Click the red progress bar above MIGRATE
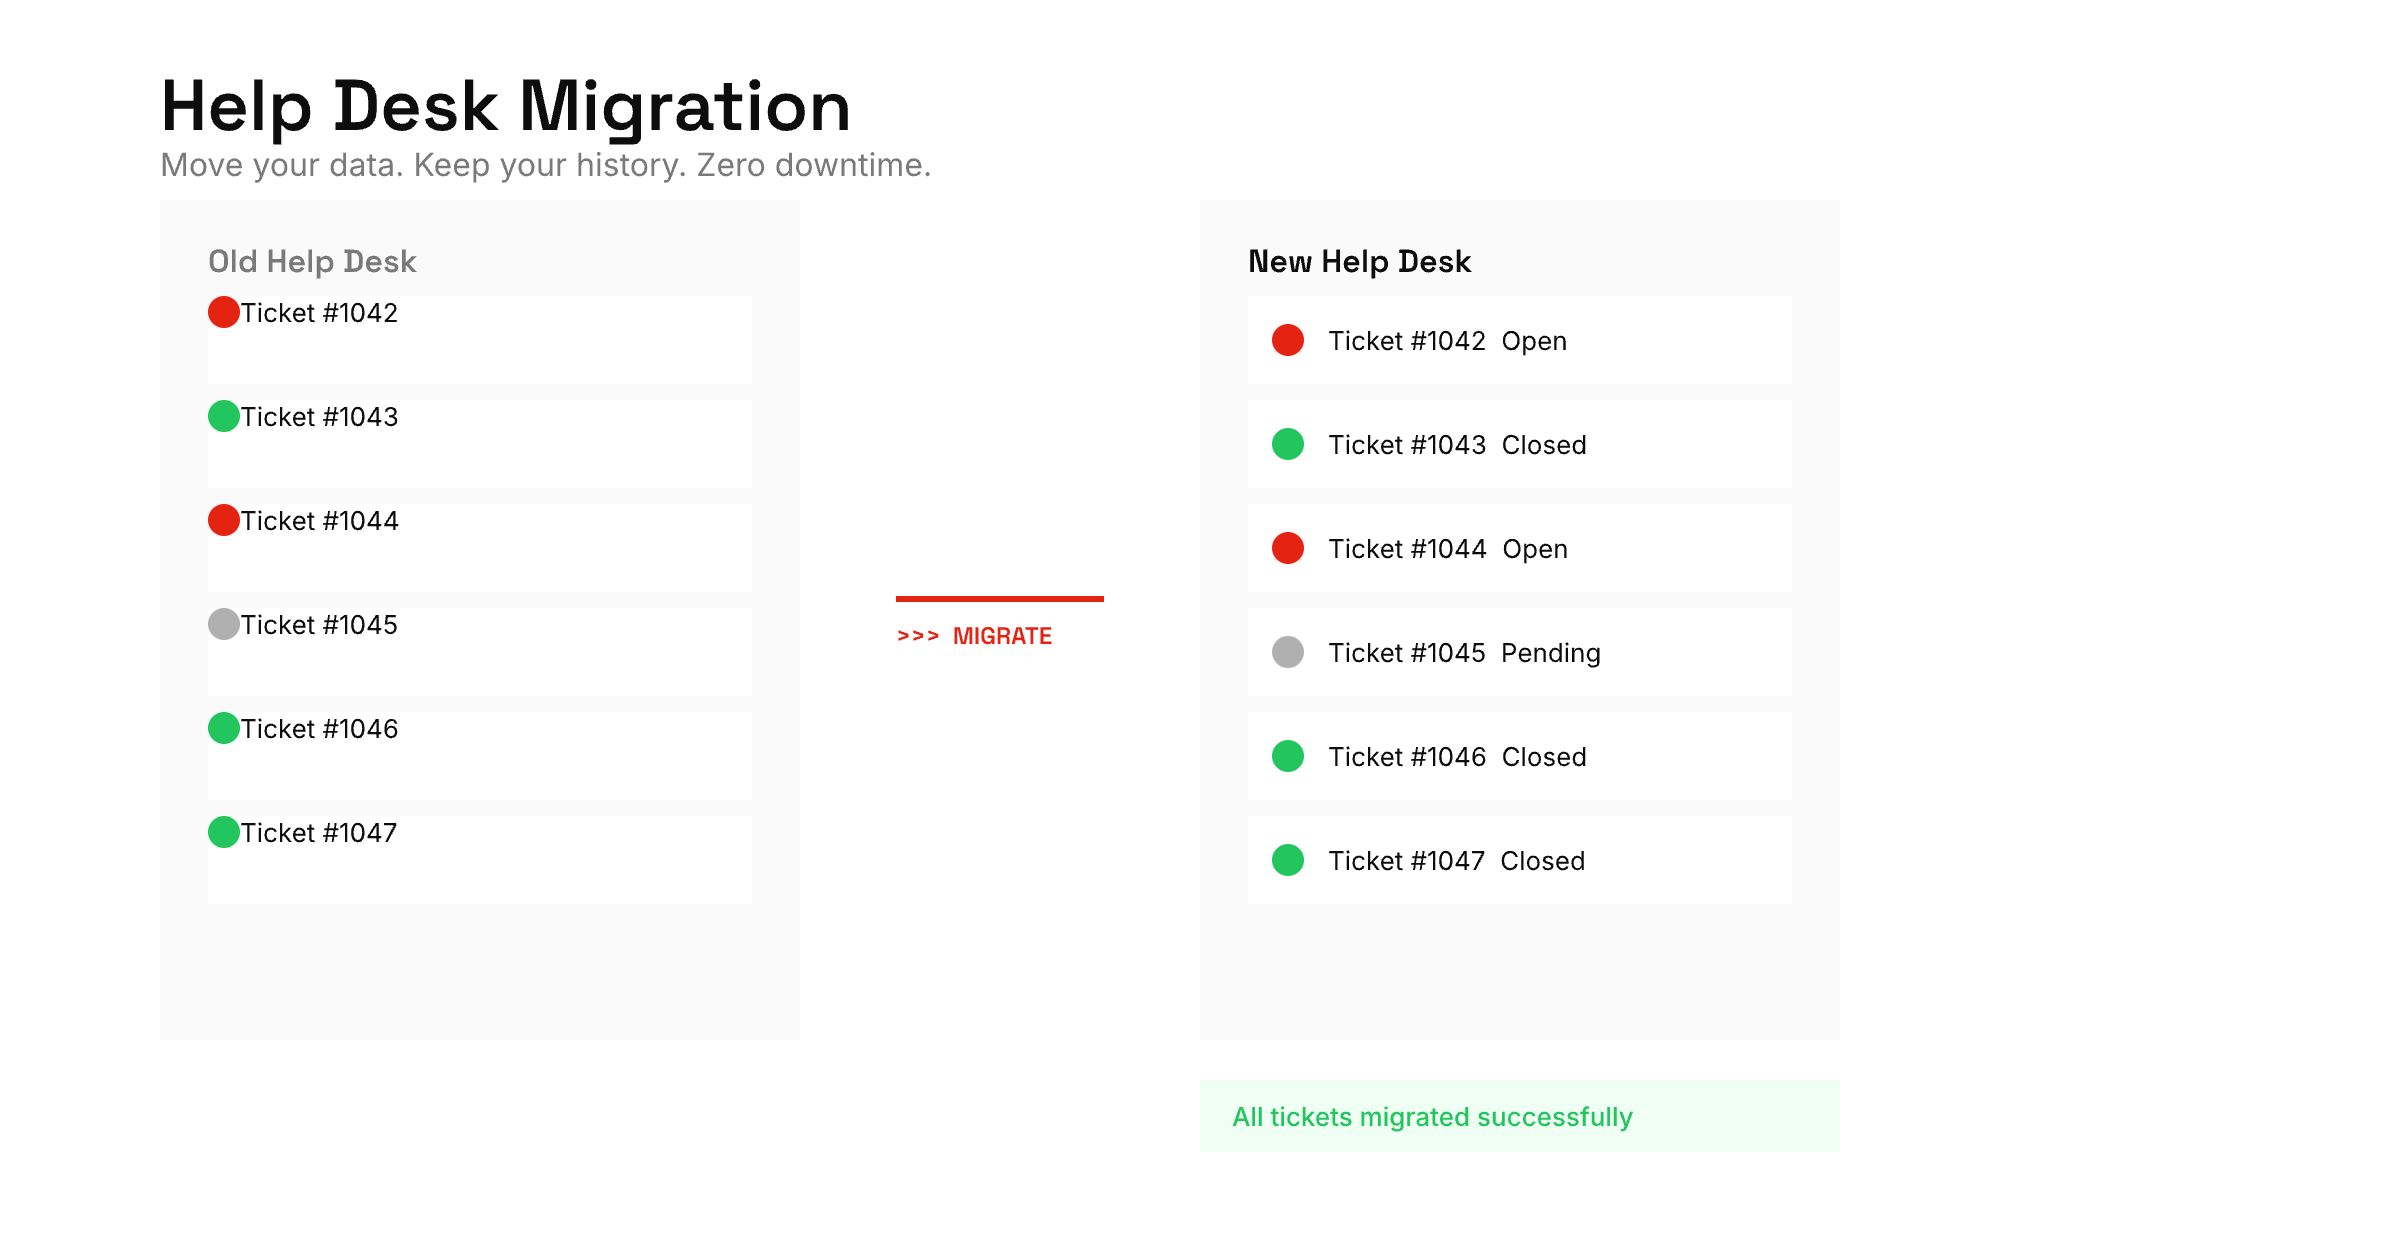 coord(1000,599)
